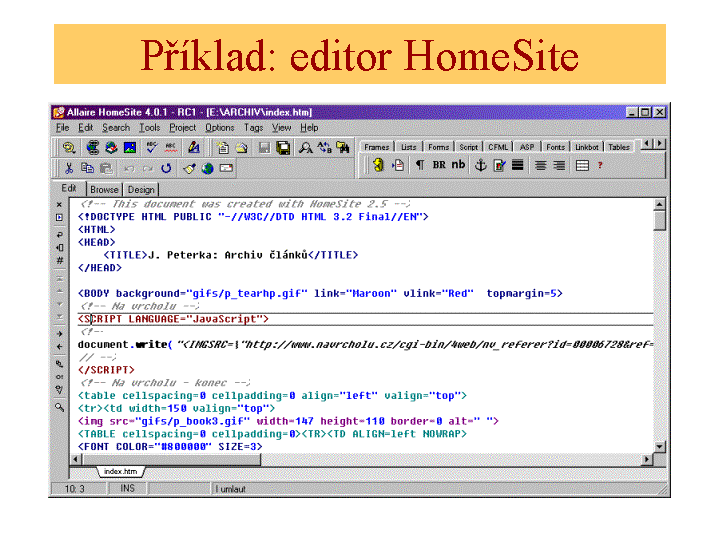Click the indent right arrow in gutter
The height and width of the screenshot is (540, 720).
pos(60,334)
